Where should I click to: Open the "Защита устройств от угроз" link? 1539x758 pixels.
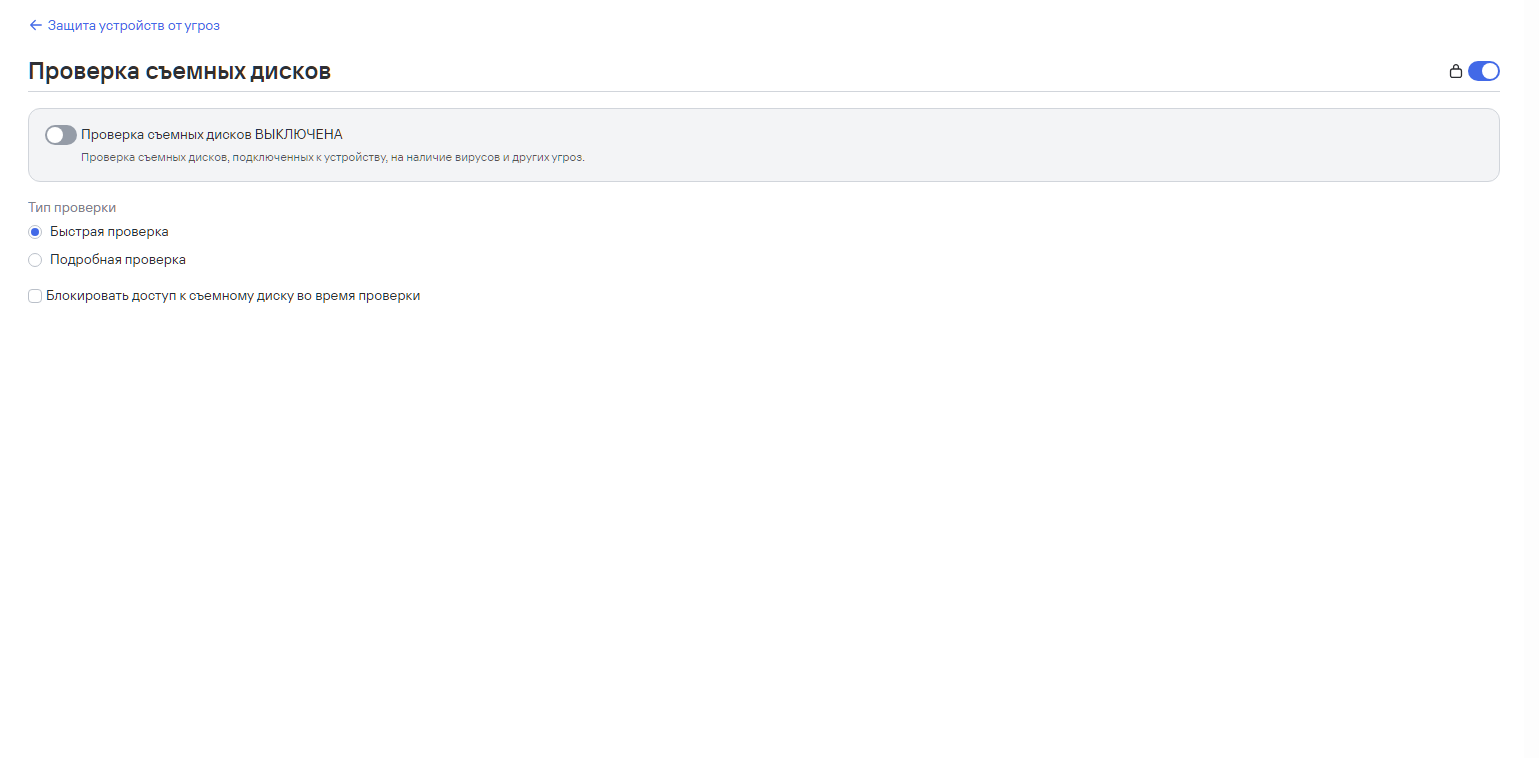coord(134,25)
